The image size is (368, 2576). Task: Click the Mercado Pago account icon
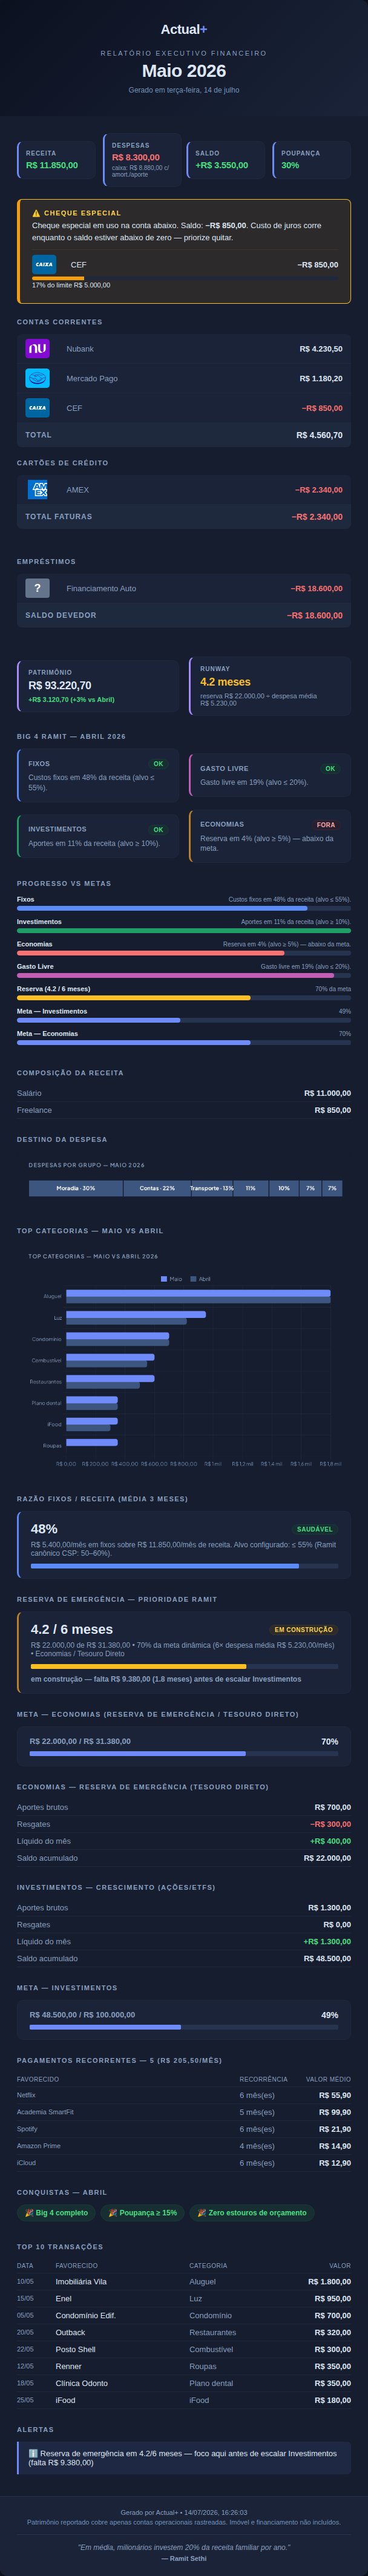(x=37, y=378)
